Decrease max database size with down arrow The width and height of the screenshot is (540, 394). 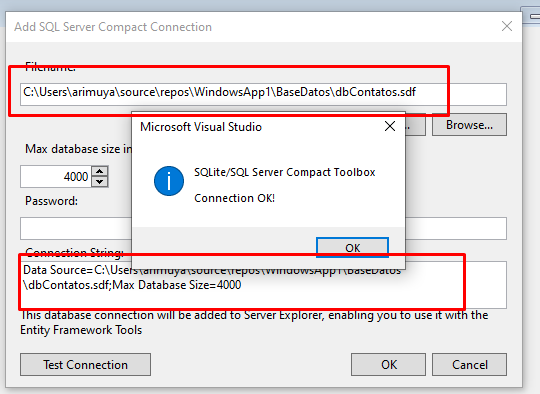(100, 182)
